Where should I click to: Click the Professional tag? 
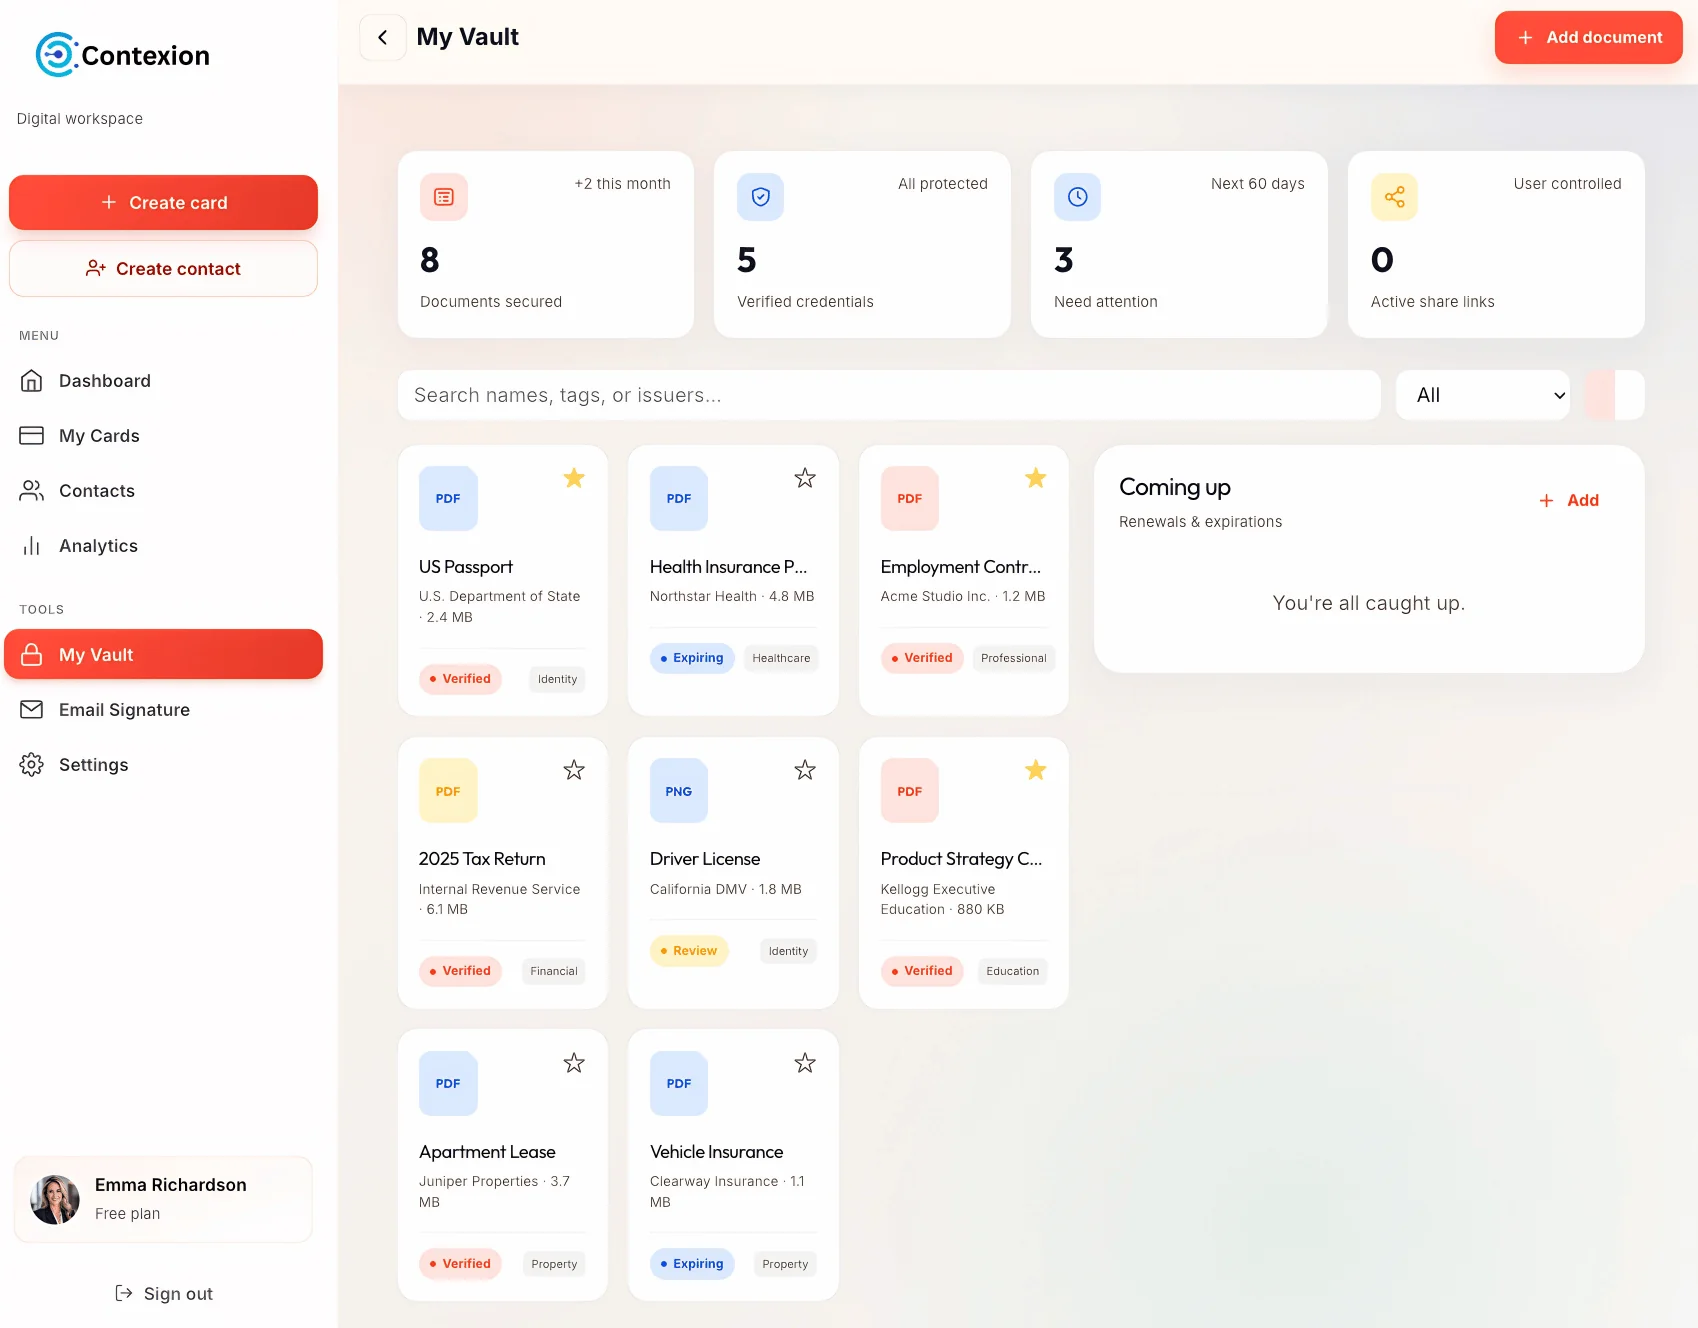(x=1014, y=658)
